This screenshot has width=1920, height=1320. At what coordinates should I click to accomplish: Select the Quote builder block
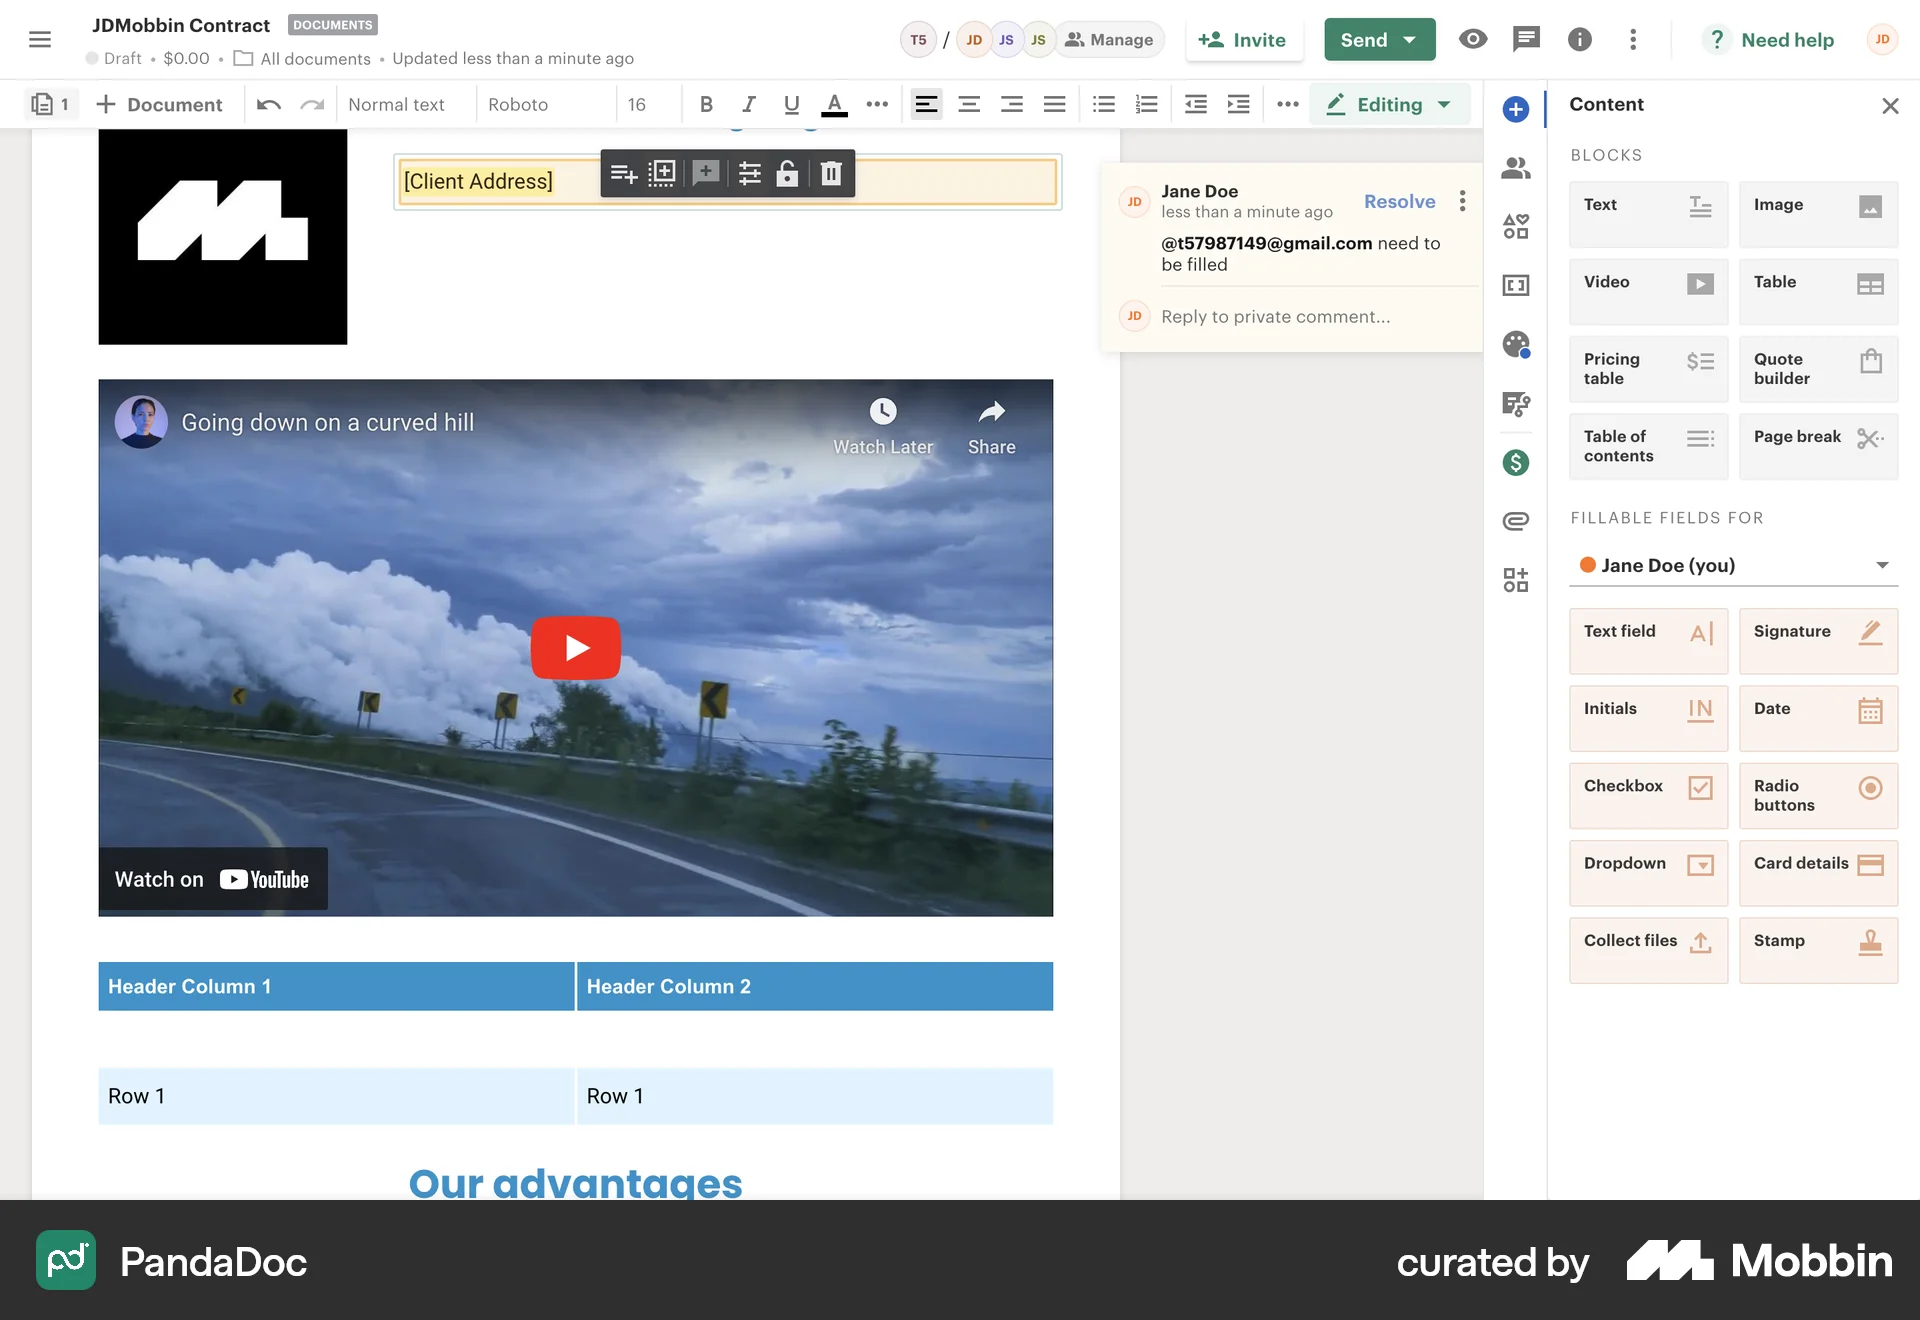[1817, 368]
